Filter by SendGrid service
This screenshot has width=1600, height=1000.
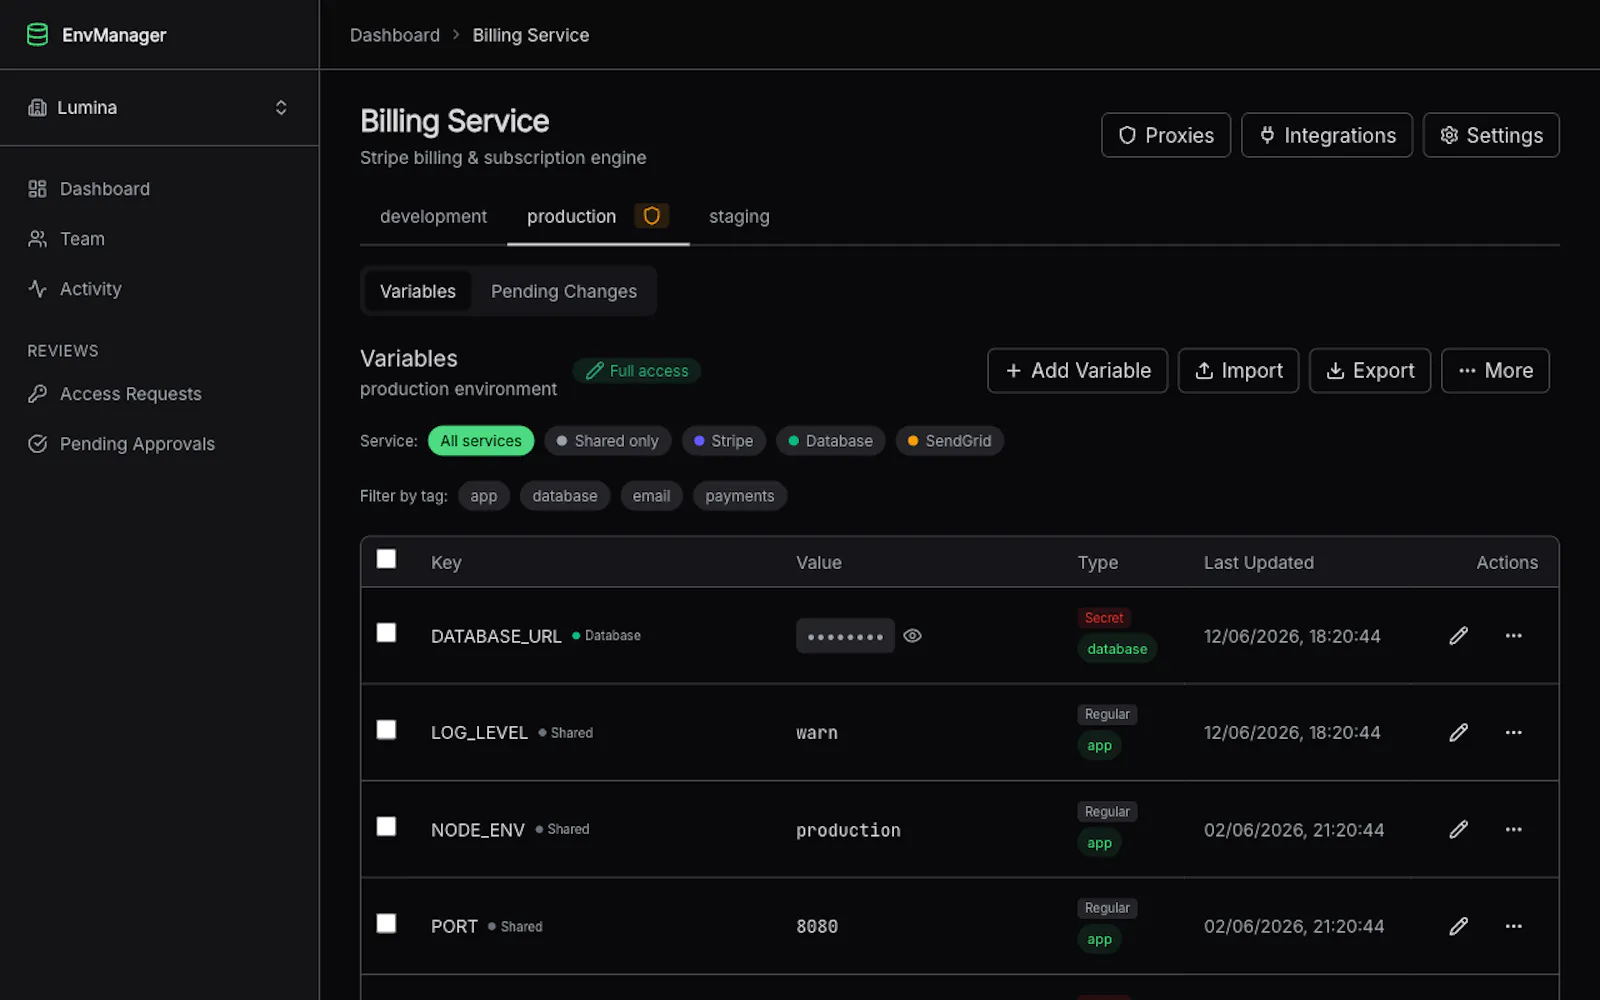950,441
